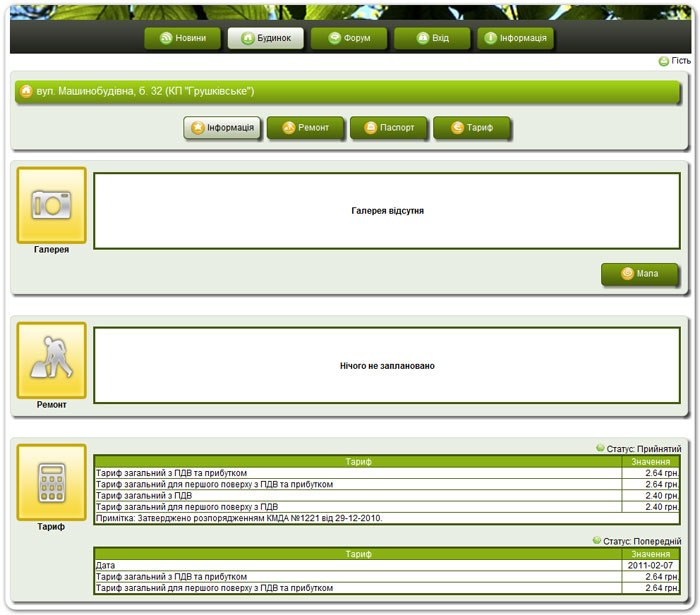Click the Статус: Прийнятий text
This screenshot has width=700, height=615.
[x=644, y=449]
